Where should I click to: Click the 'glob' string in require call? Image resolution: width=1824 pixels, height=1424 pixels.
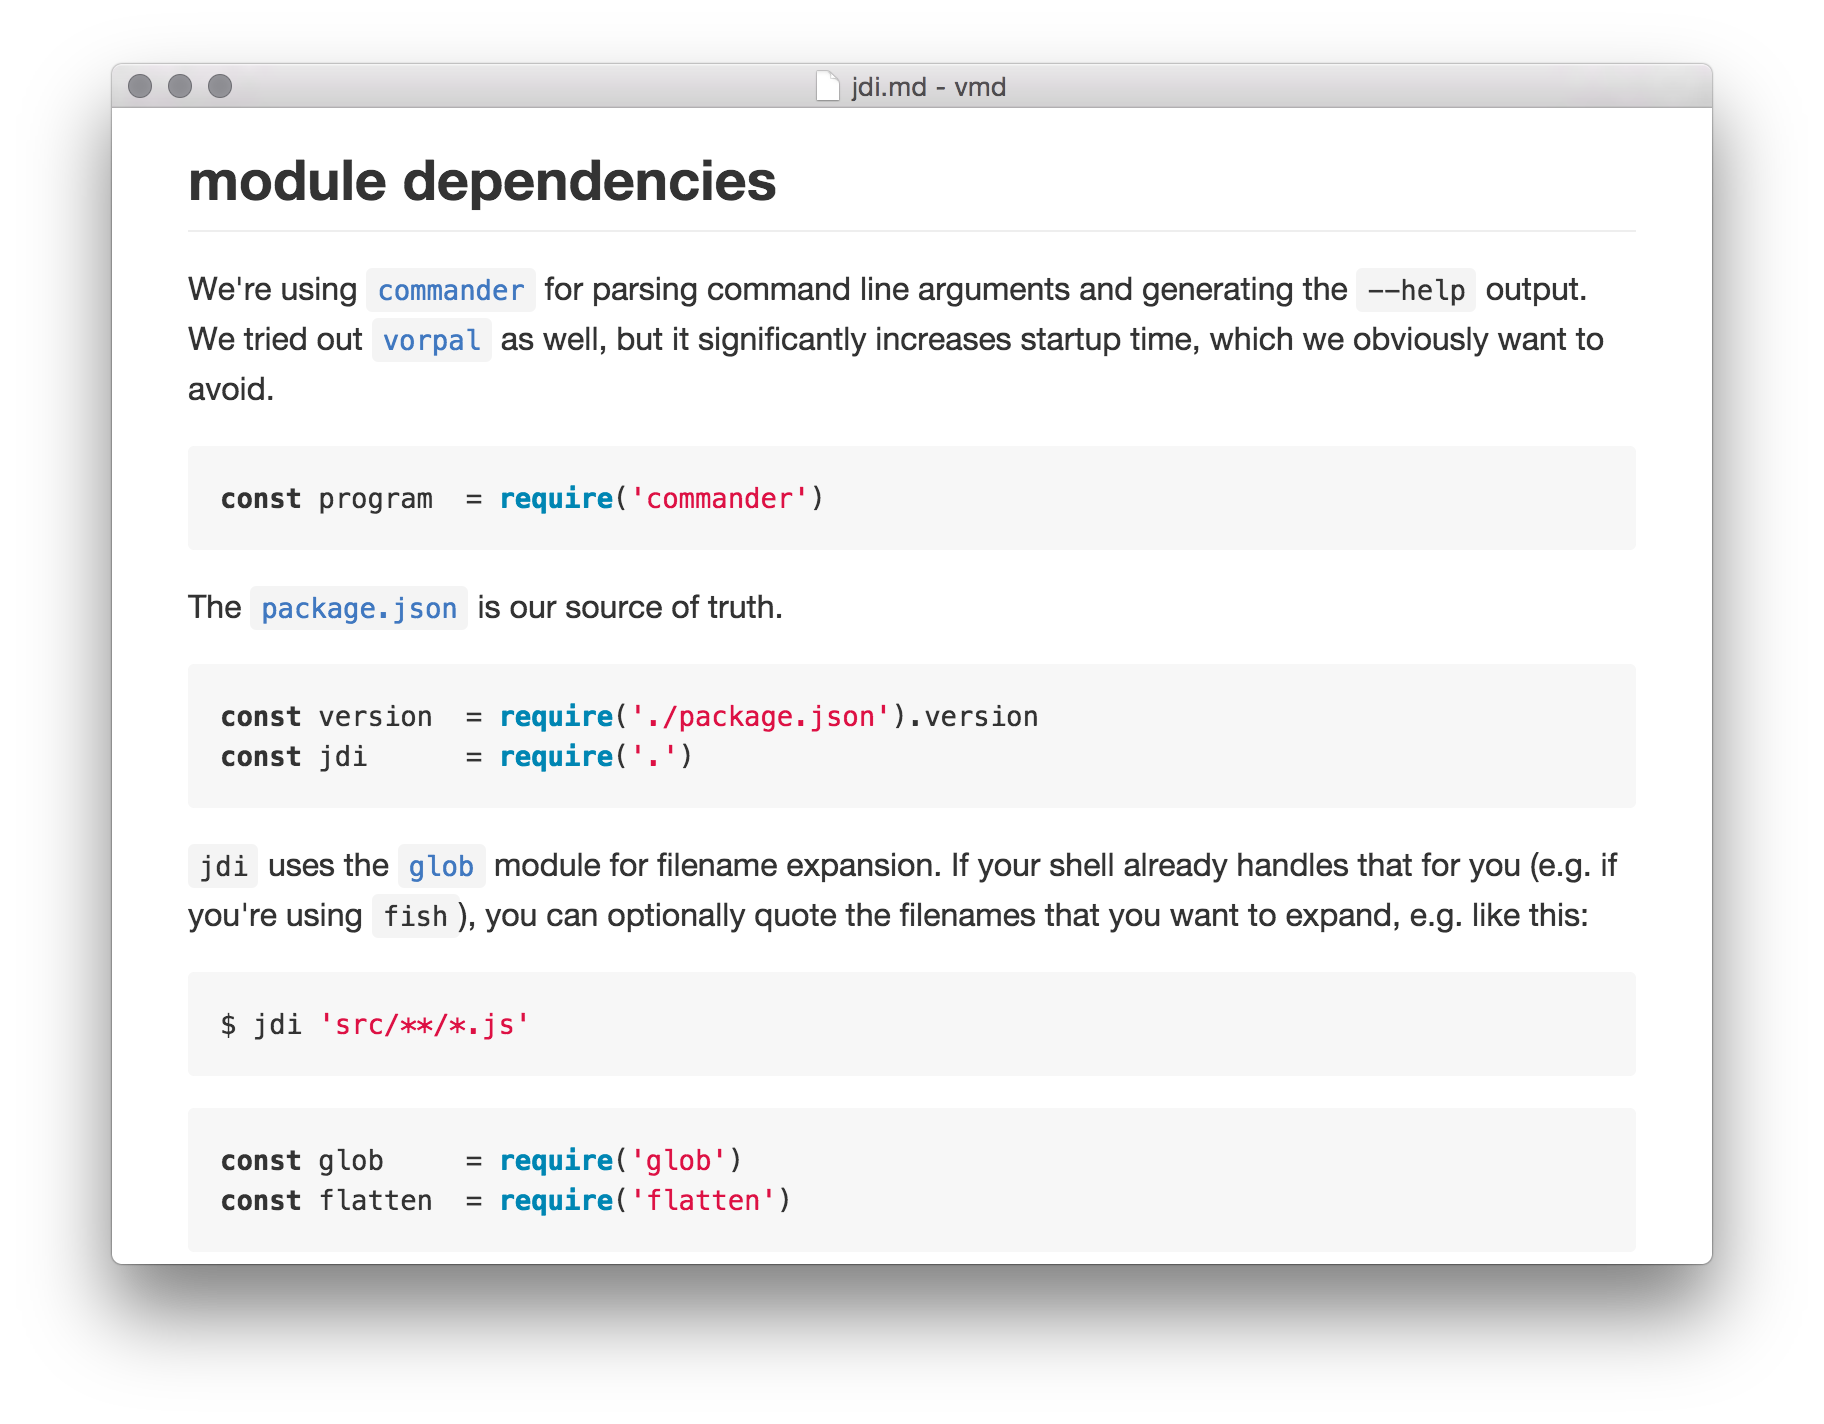(x=678, y=1160)
